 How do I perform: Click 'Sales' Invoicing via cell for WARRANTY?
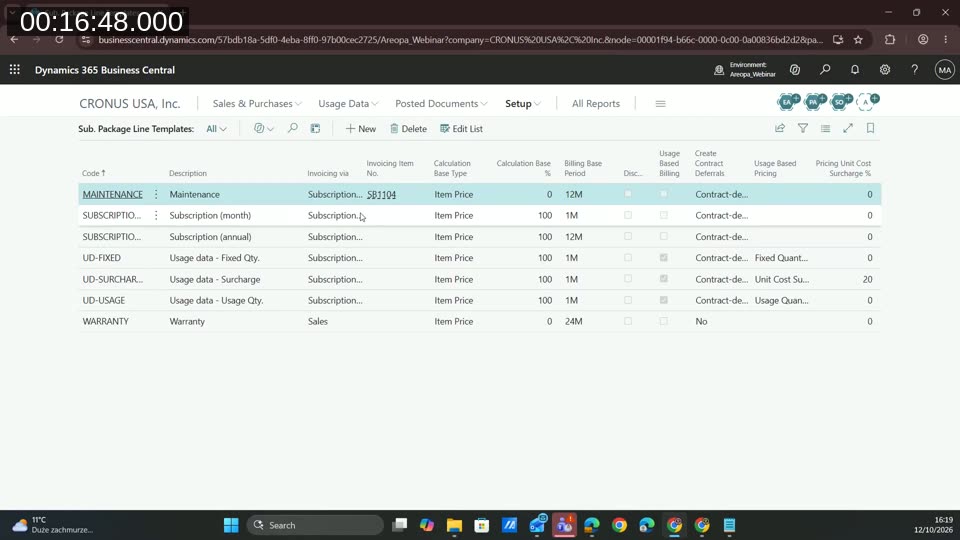tap(318, 321)
